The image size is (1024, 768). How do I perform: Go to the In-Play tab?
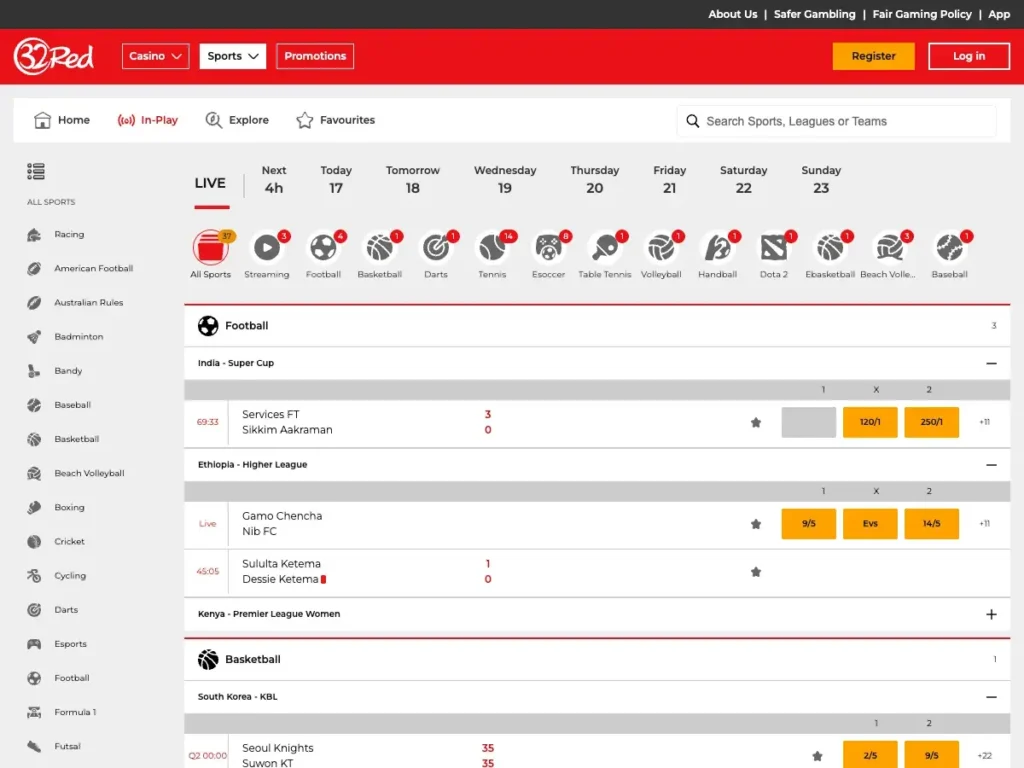pyautogui.click(x=148, y=120)
